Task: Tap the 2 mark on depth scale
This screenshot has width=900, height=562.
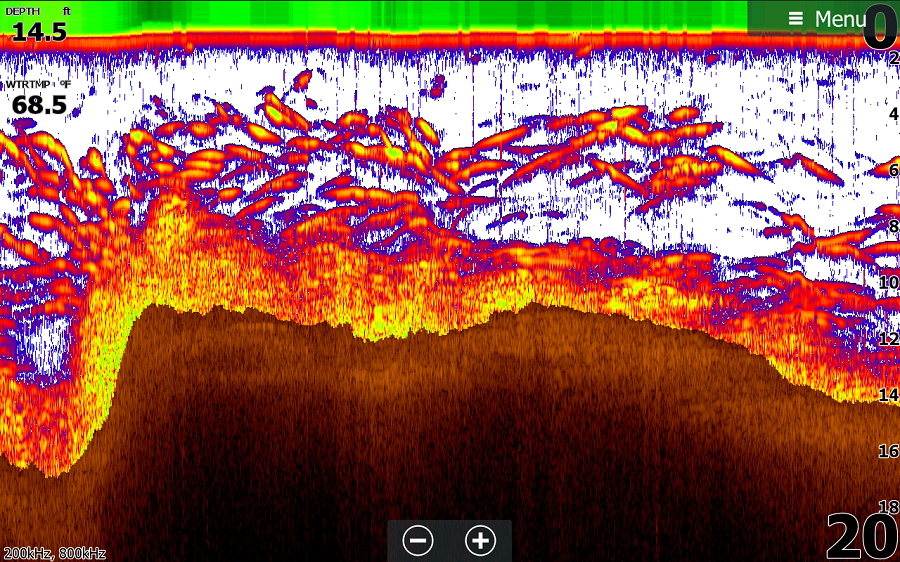Action: [x=893, y=59]
